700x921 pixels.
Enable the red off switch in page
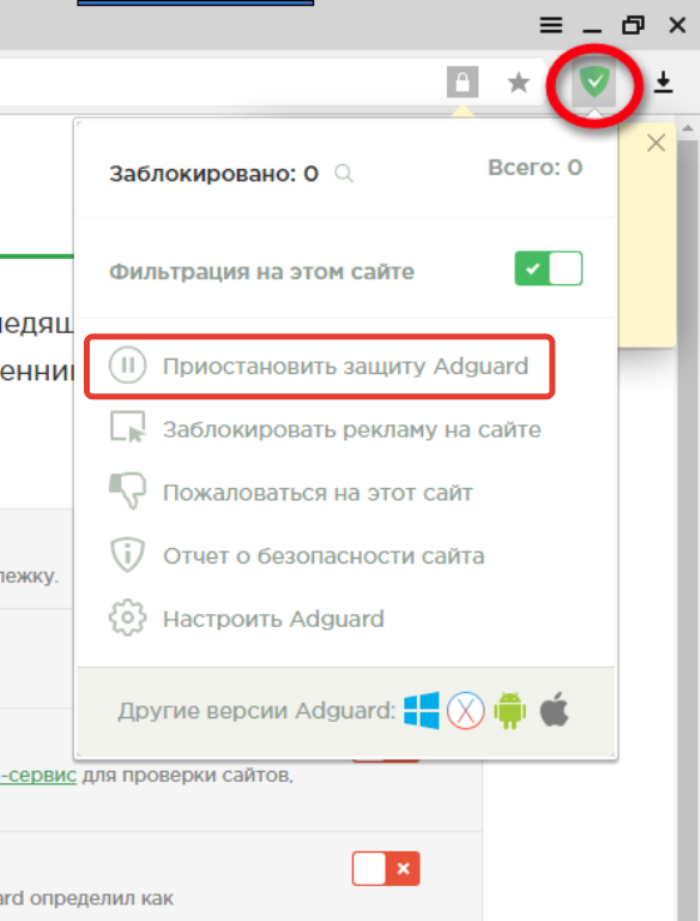[x=386, y=868]
